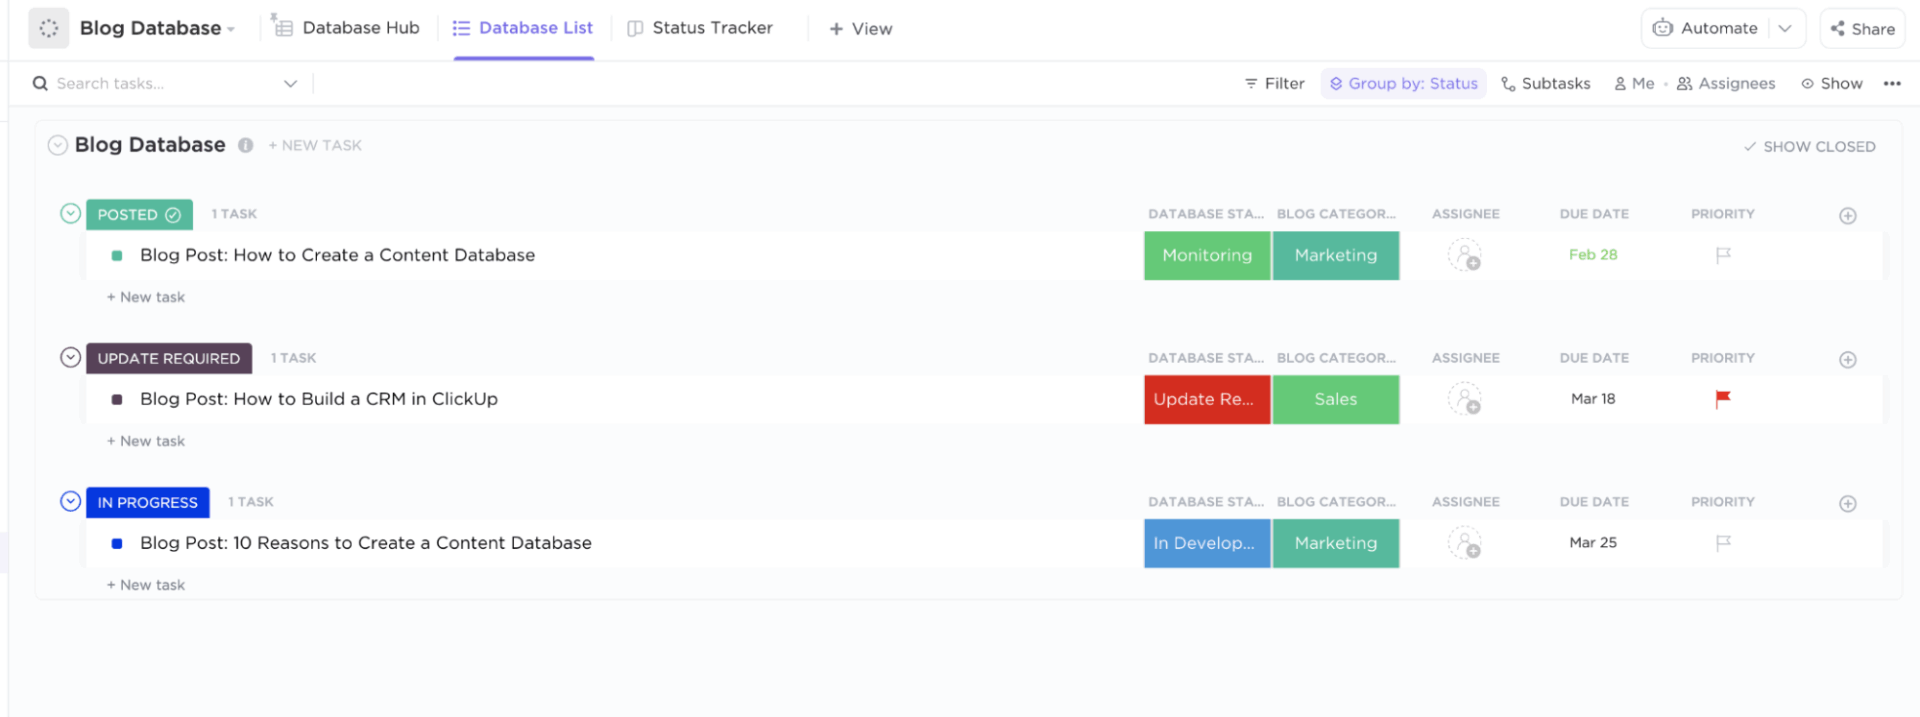Click blue status square of 10 Reasons post
The image size is (1920, 717).
117,544
